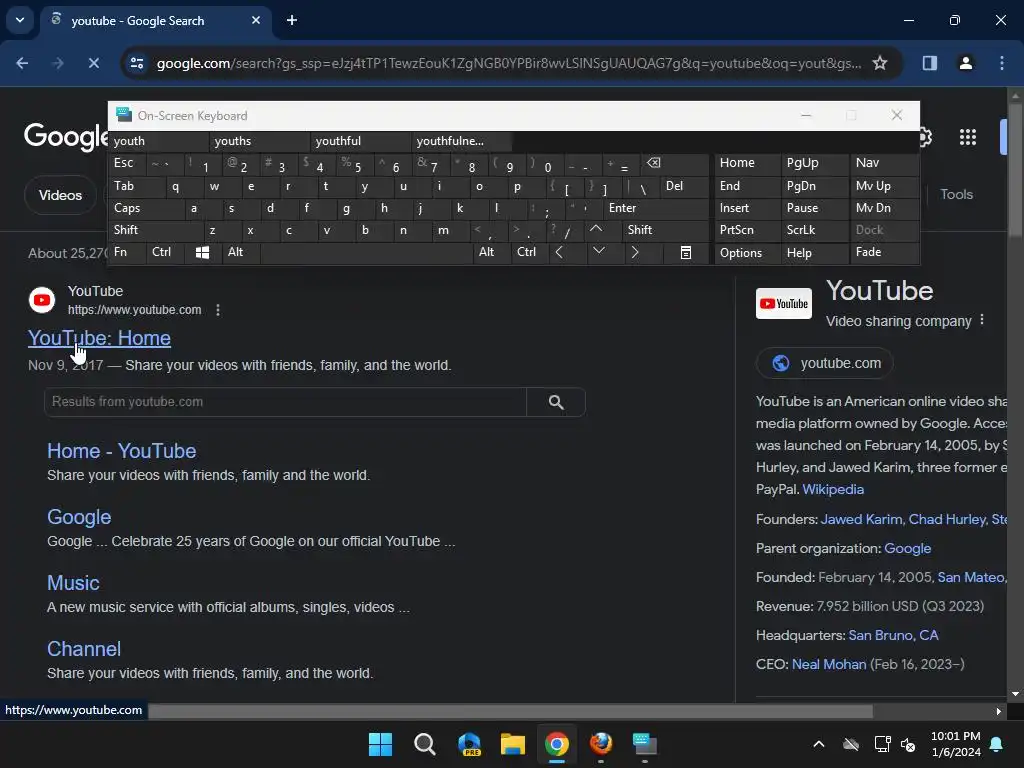Open Chrome three-dot menu
The height and width of the screenshot is (768, 1024).
pyautogui.click(x=1002, y=63)
